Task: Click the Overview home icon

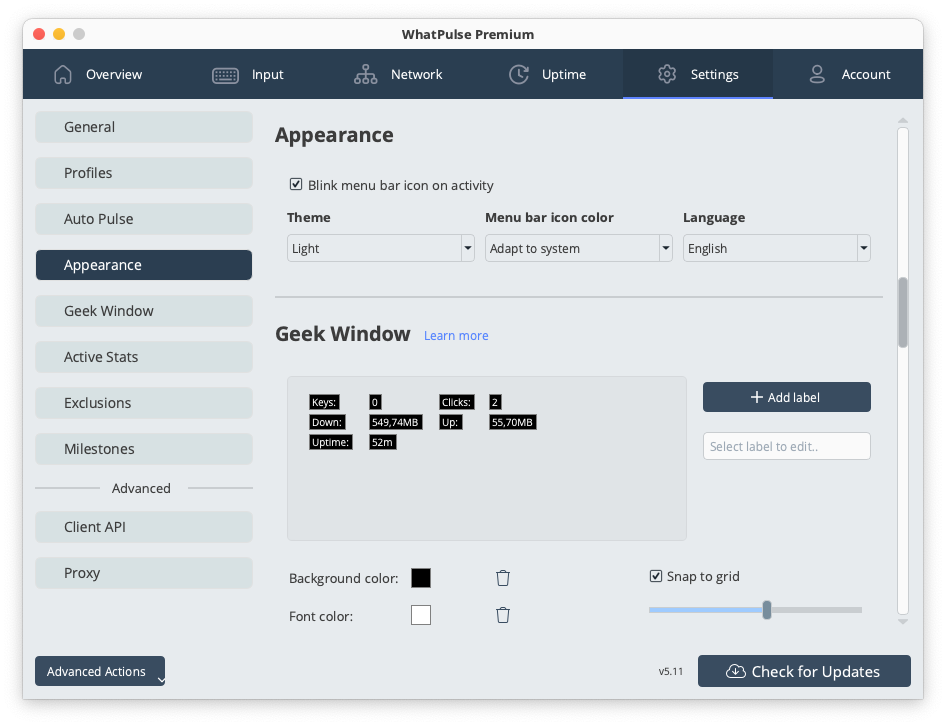Action: coord(62,74)
